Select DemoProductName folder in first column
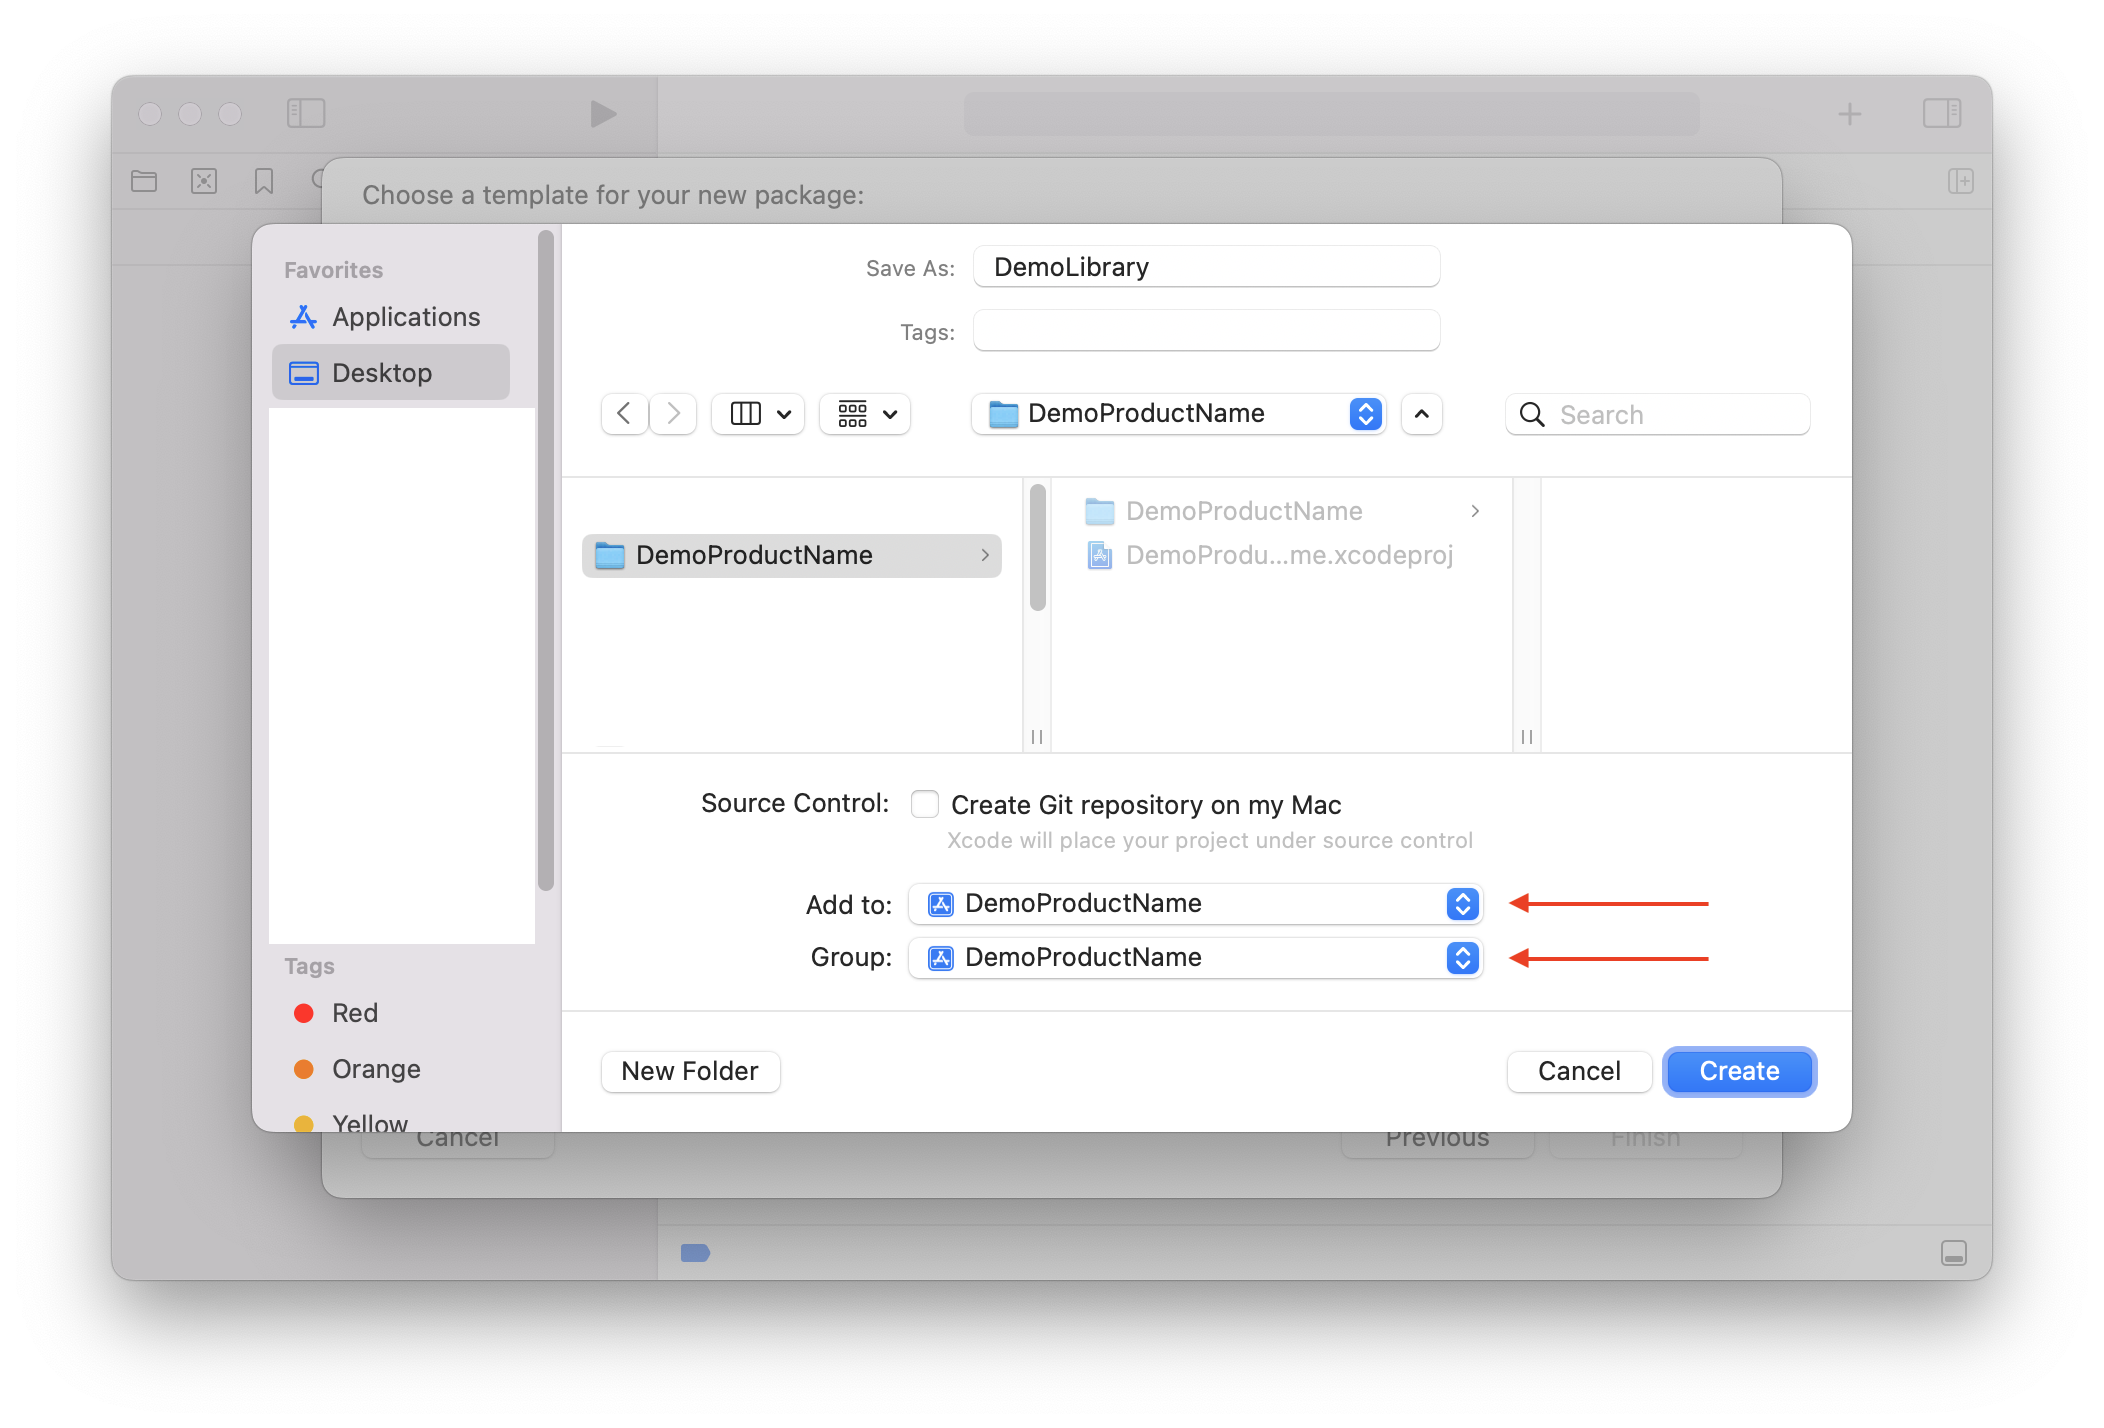This screenshot has width=2104, height=1428. pos(792,555)
